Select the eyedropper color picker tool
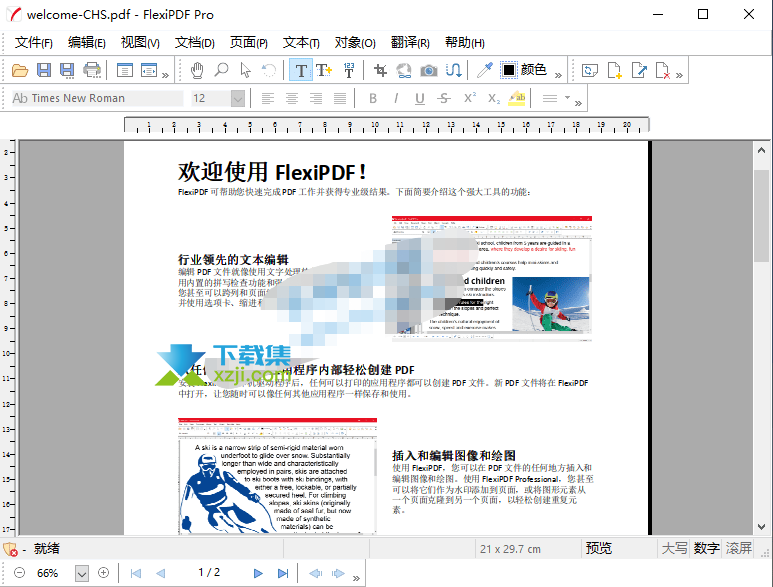This screenshot has height=587, width=773. click(x=485, y=70)
